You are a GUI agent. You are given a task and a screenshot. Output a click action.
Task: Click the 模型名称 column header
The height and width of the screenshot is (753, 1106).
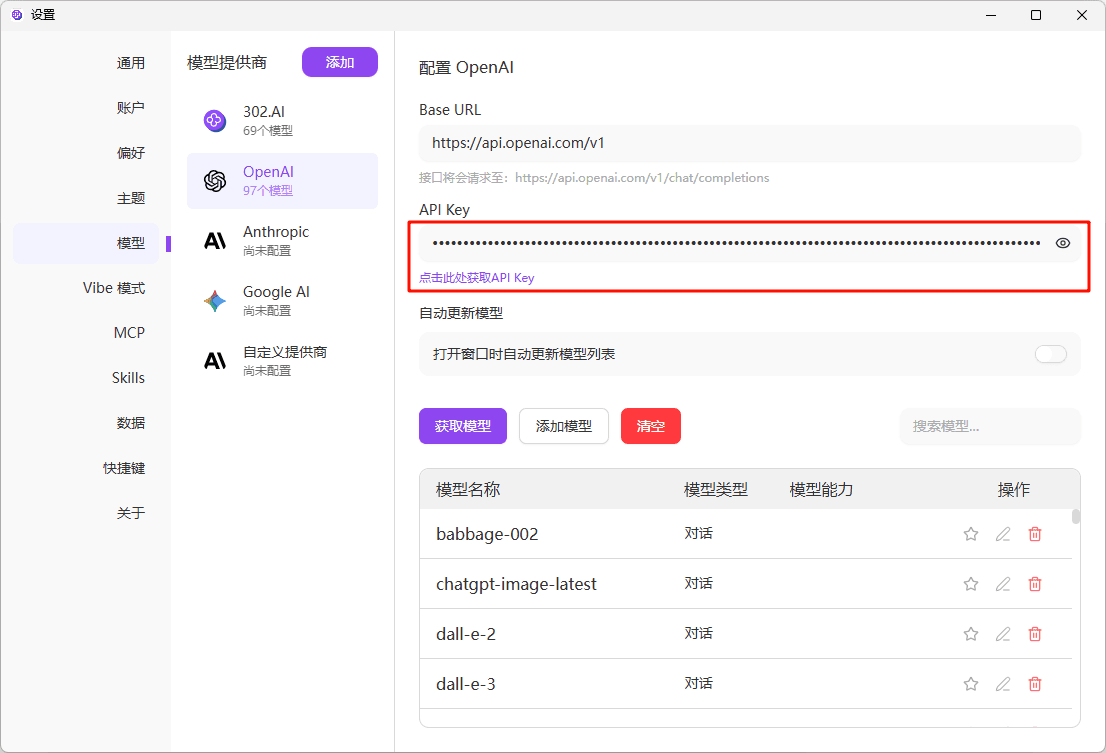(468, 490)
